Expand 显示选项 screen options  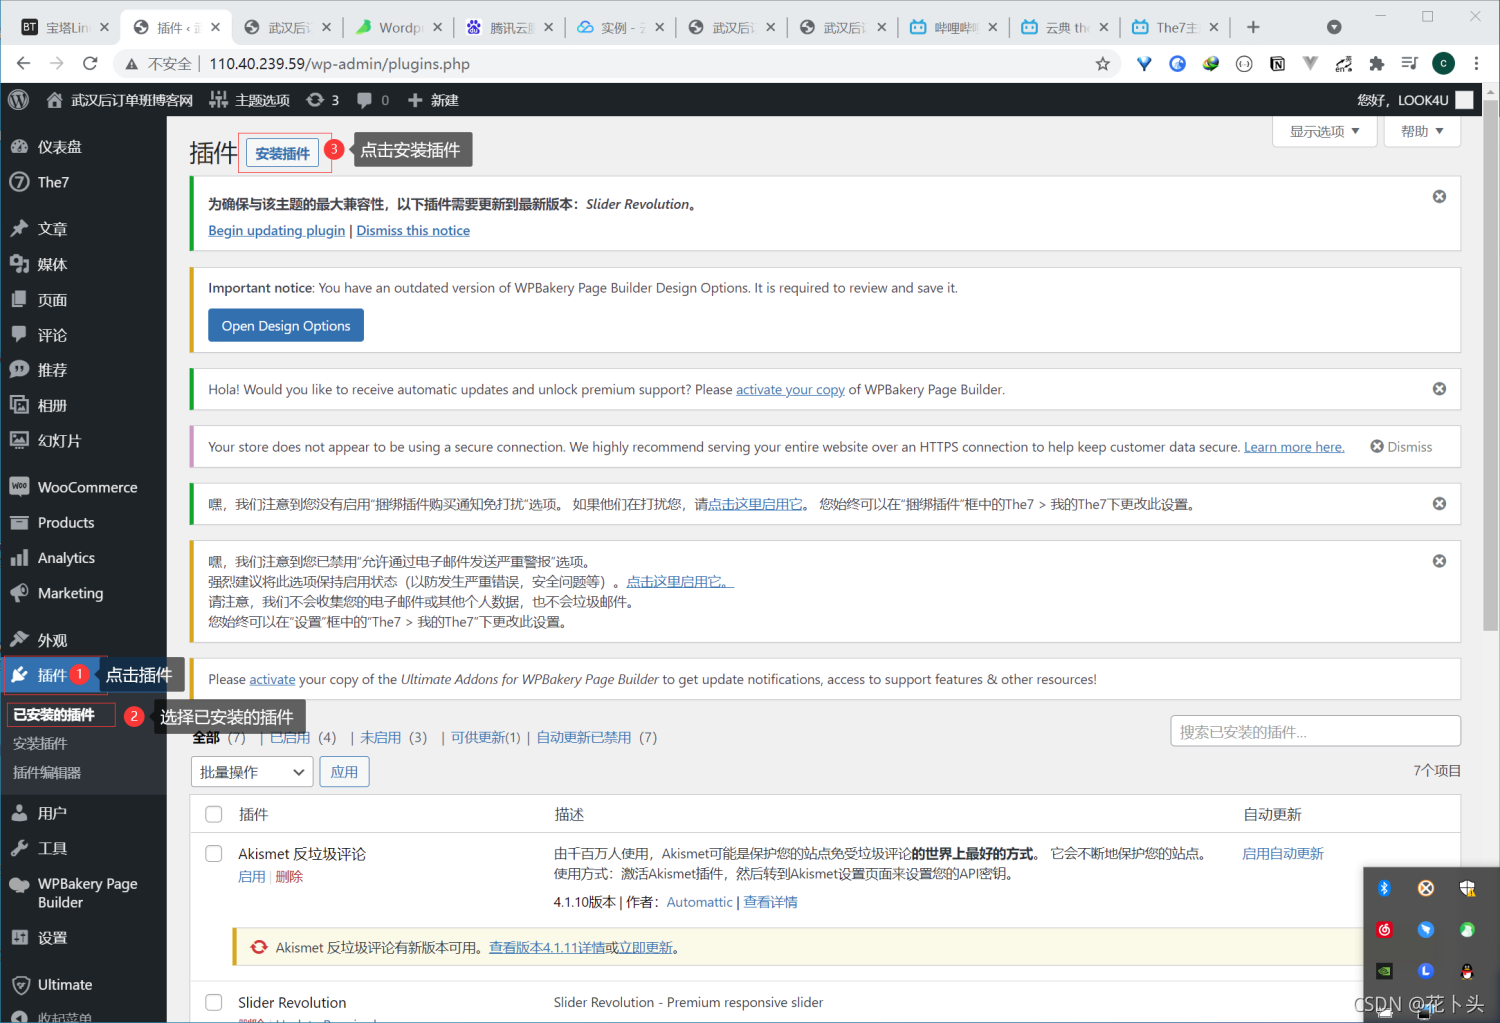(1325, 131)
